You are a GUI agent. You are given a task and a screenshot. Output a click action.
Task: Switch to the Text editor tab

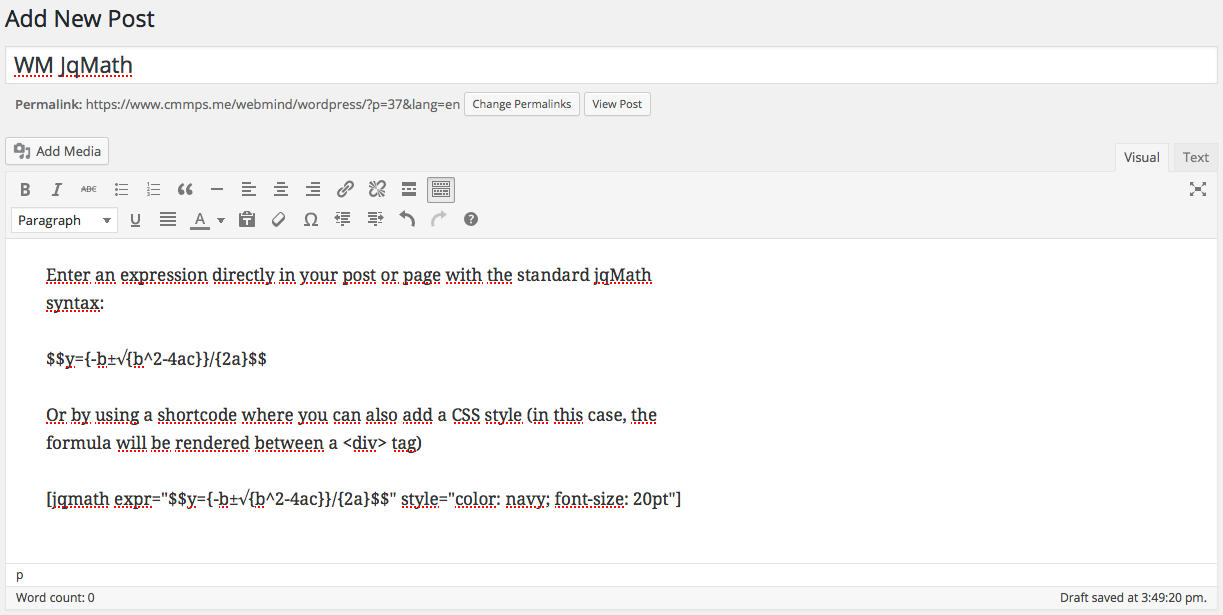(x=1196, y=157)
